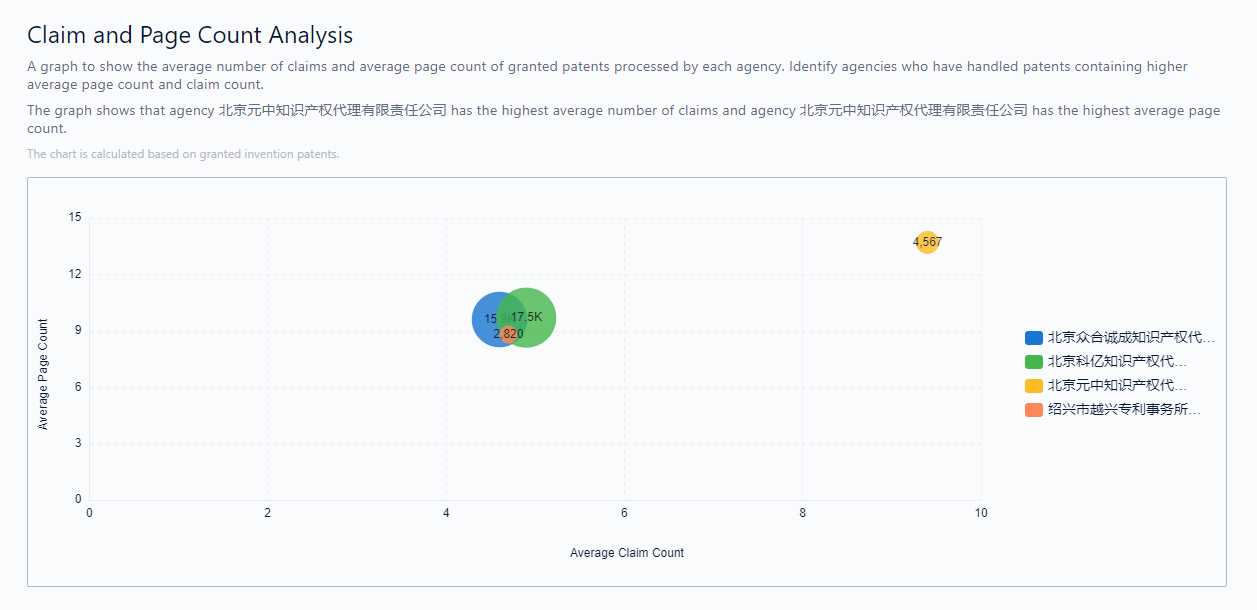Viewport: 1257px width, 610px height.
Task: Click the orange legend swatch for 绍兴市越兴
Action: pos(1034,410)
